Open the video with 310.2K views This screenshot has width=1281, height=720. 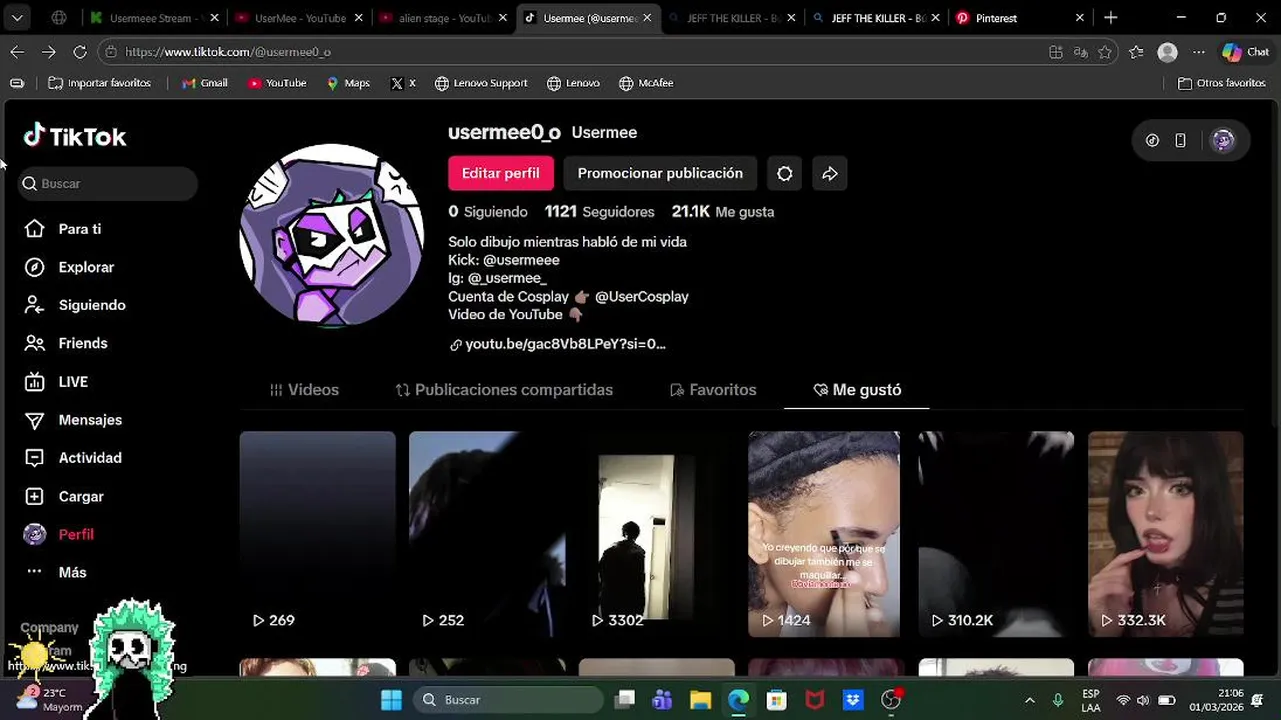point(996,534)
